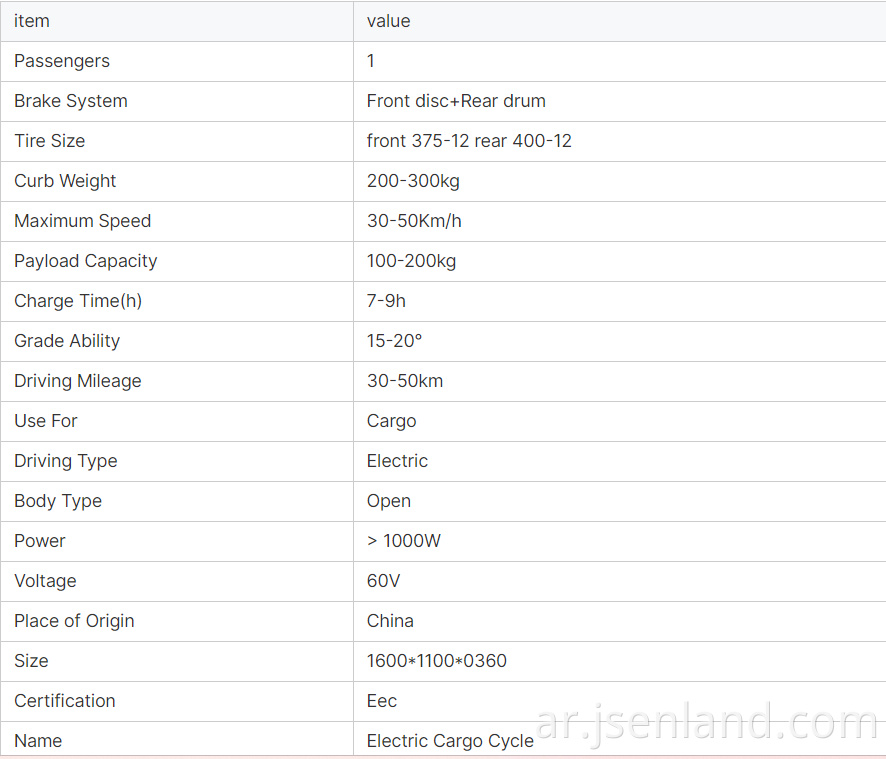The height and width of the screenshot is (759, 886).
Task: Click the 'Brake System' label
Action: (x=71, y=101)
